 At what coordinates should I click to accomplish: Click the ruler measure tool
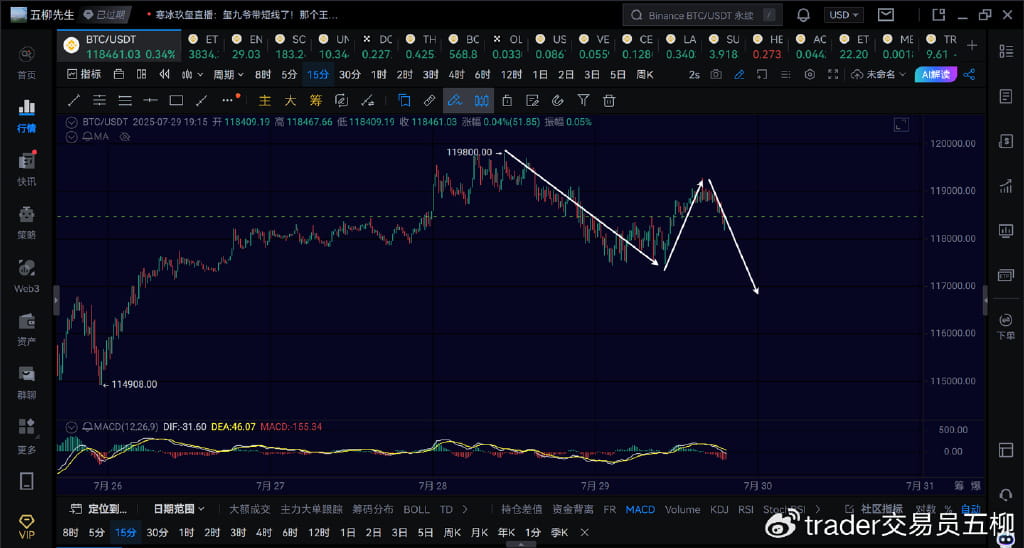coord(429,101)
